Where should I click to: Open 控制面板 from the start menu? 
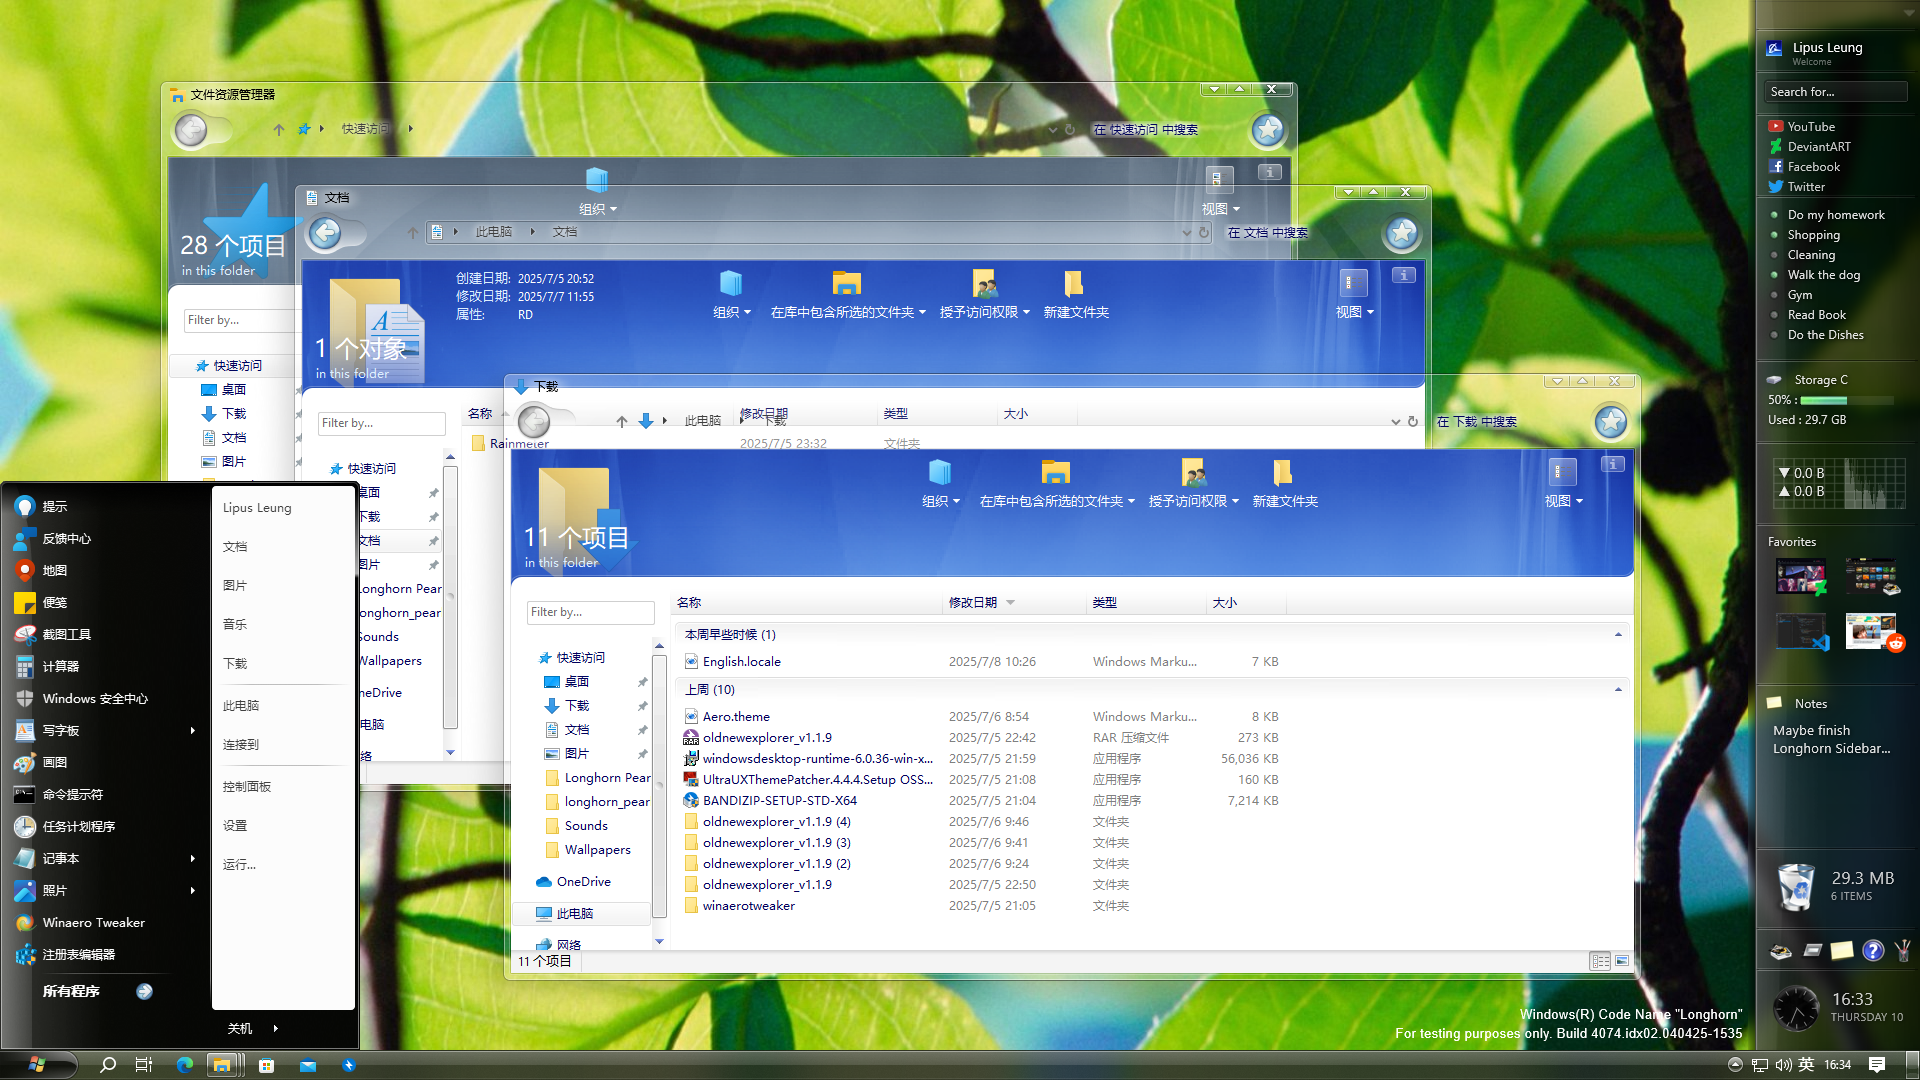coord(247,786)
